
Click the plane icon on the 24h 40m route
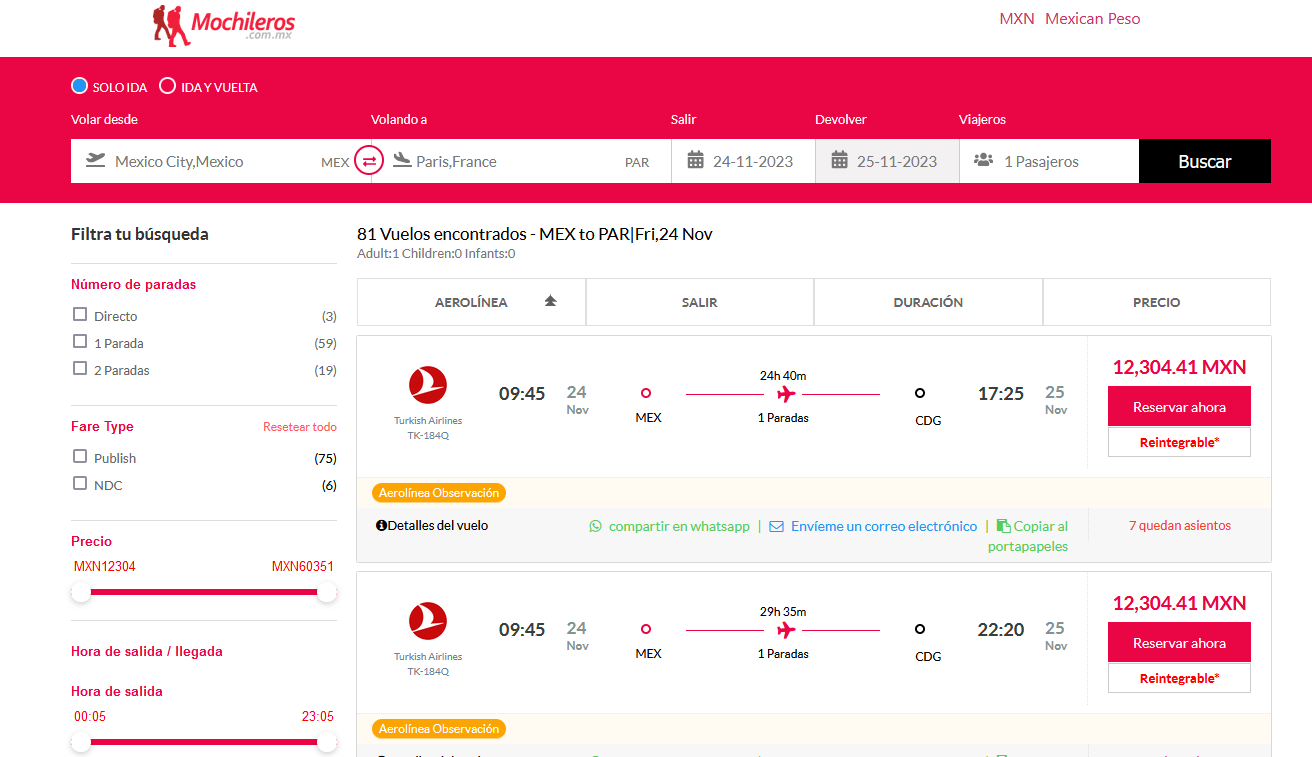point(786,394)
